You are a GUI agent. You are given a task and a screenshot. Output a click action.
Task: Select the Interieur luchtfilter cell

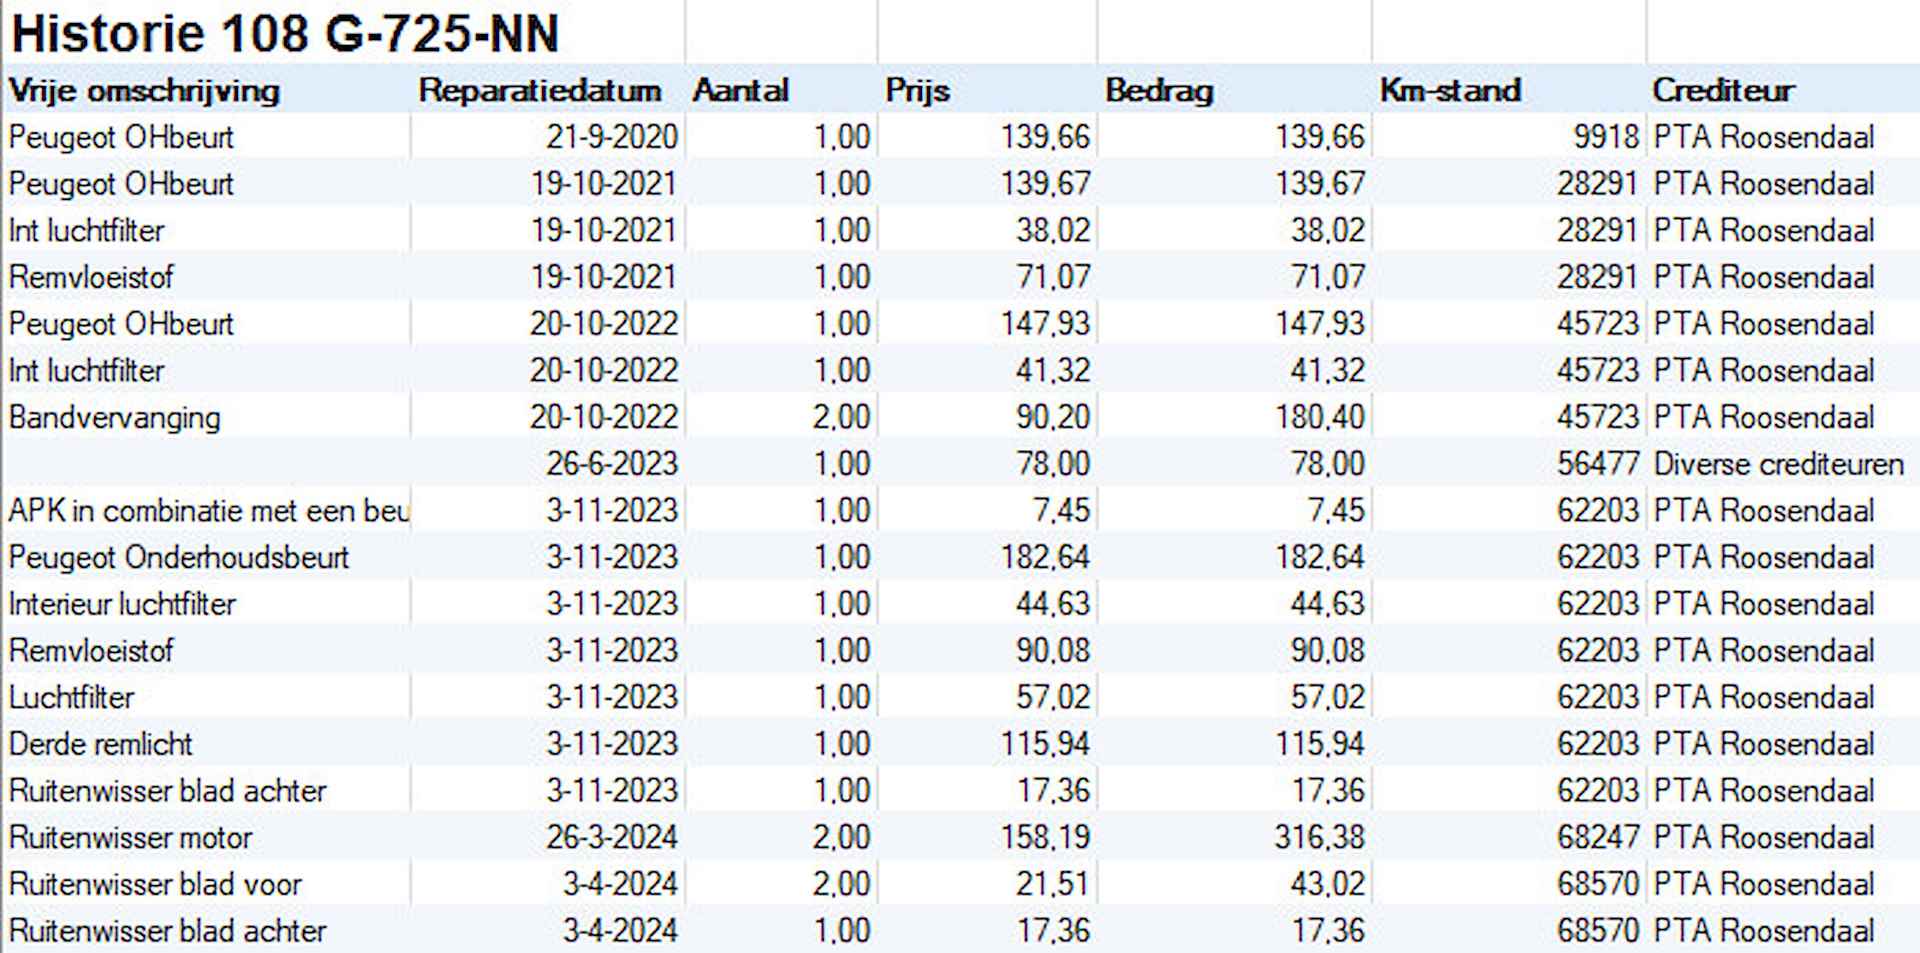[x=122, y=604]
